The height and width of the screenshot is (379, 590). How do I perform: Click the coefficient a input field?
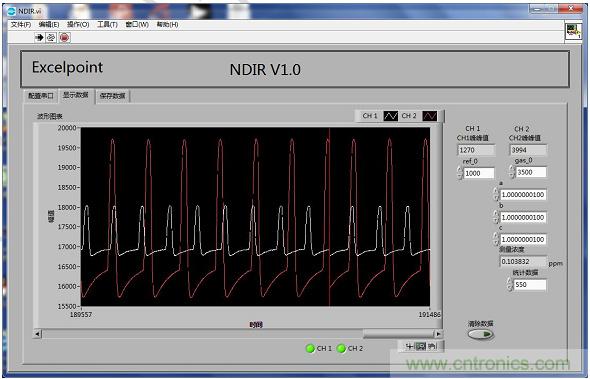pyautogui.click(x=523, y=195)
